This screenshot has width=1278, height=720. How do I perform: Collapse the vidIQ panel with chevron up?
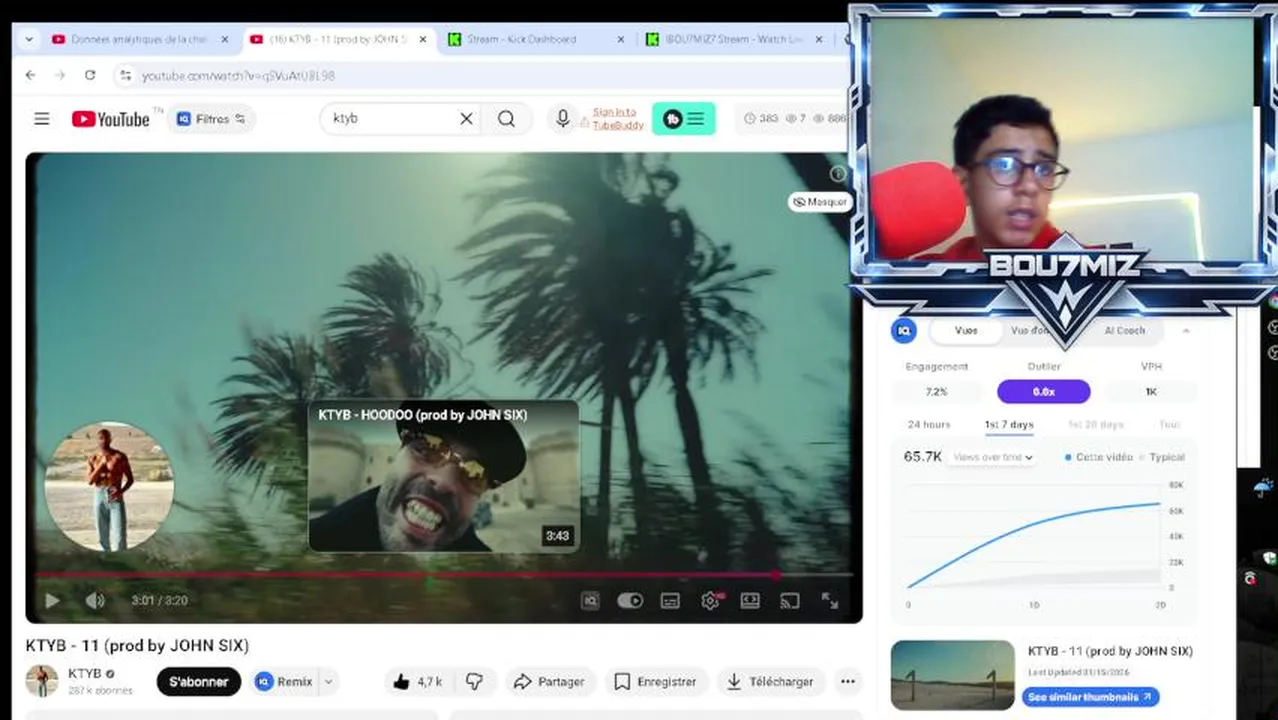click(1186, 331)
